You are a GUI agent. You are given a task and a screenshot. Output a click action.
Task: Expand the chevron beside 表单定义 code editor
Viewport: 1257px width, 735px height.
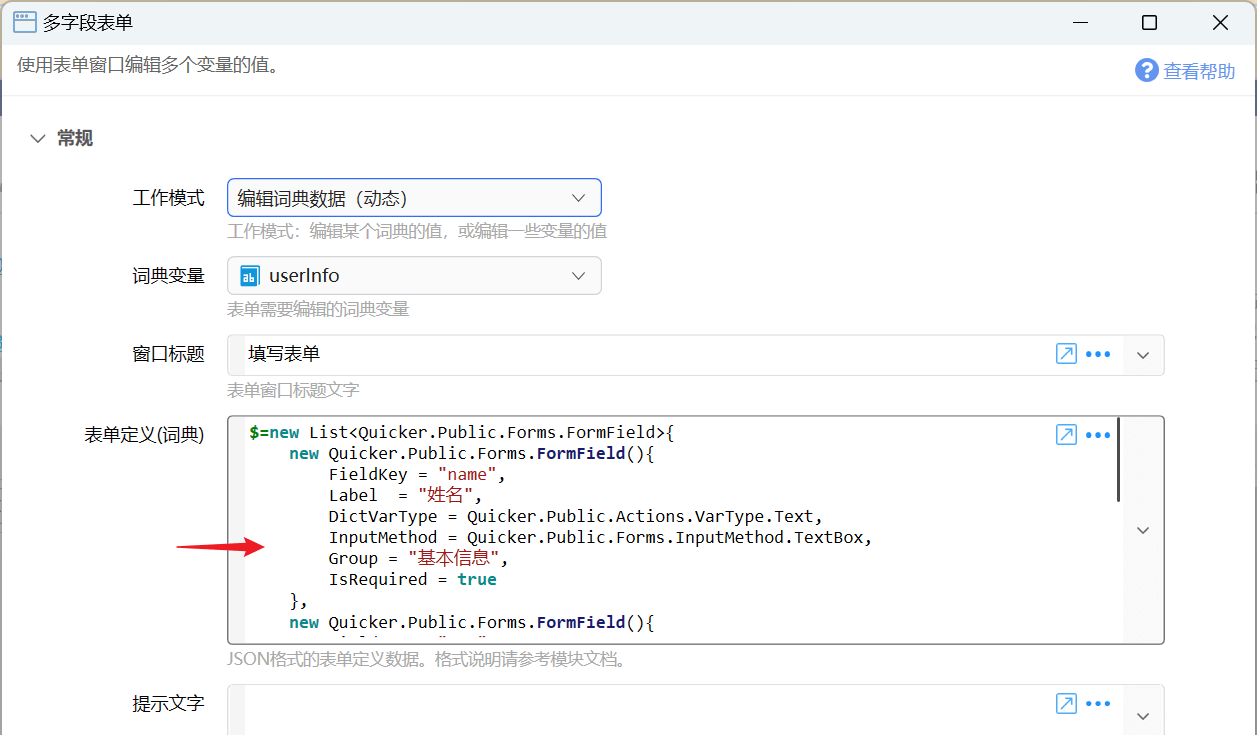(1144, 530)
